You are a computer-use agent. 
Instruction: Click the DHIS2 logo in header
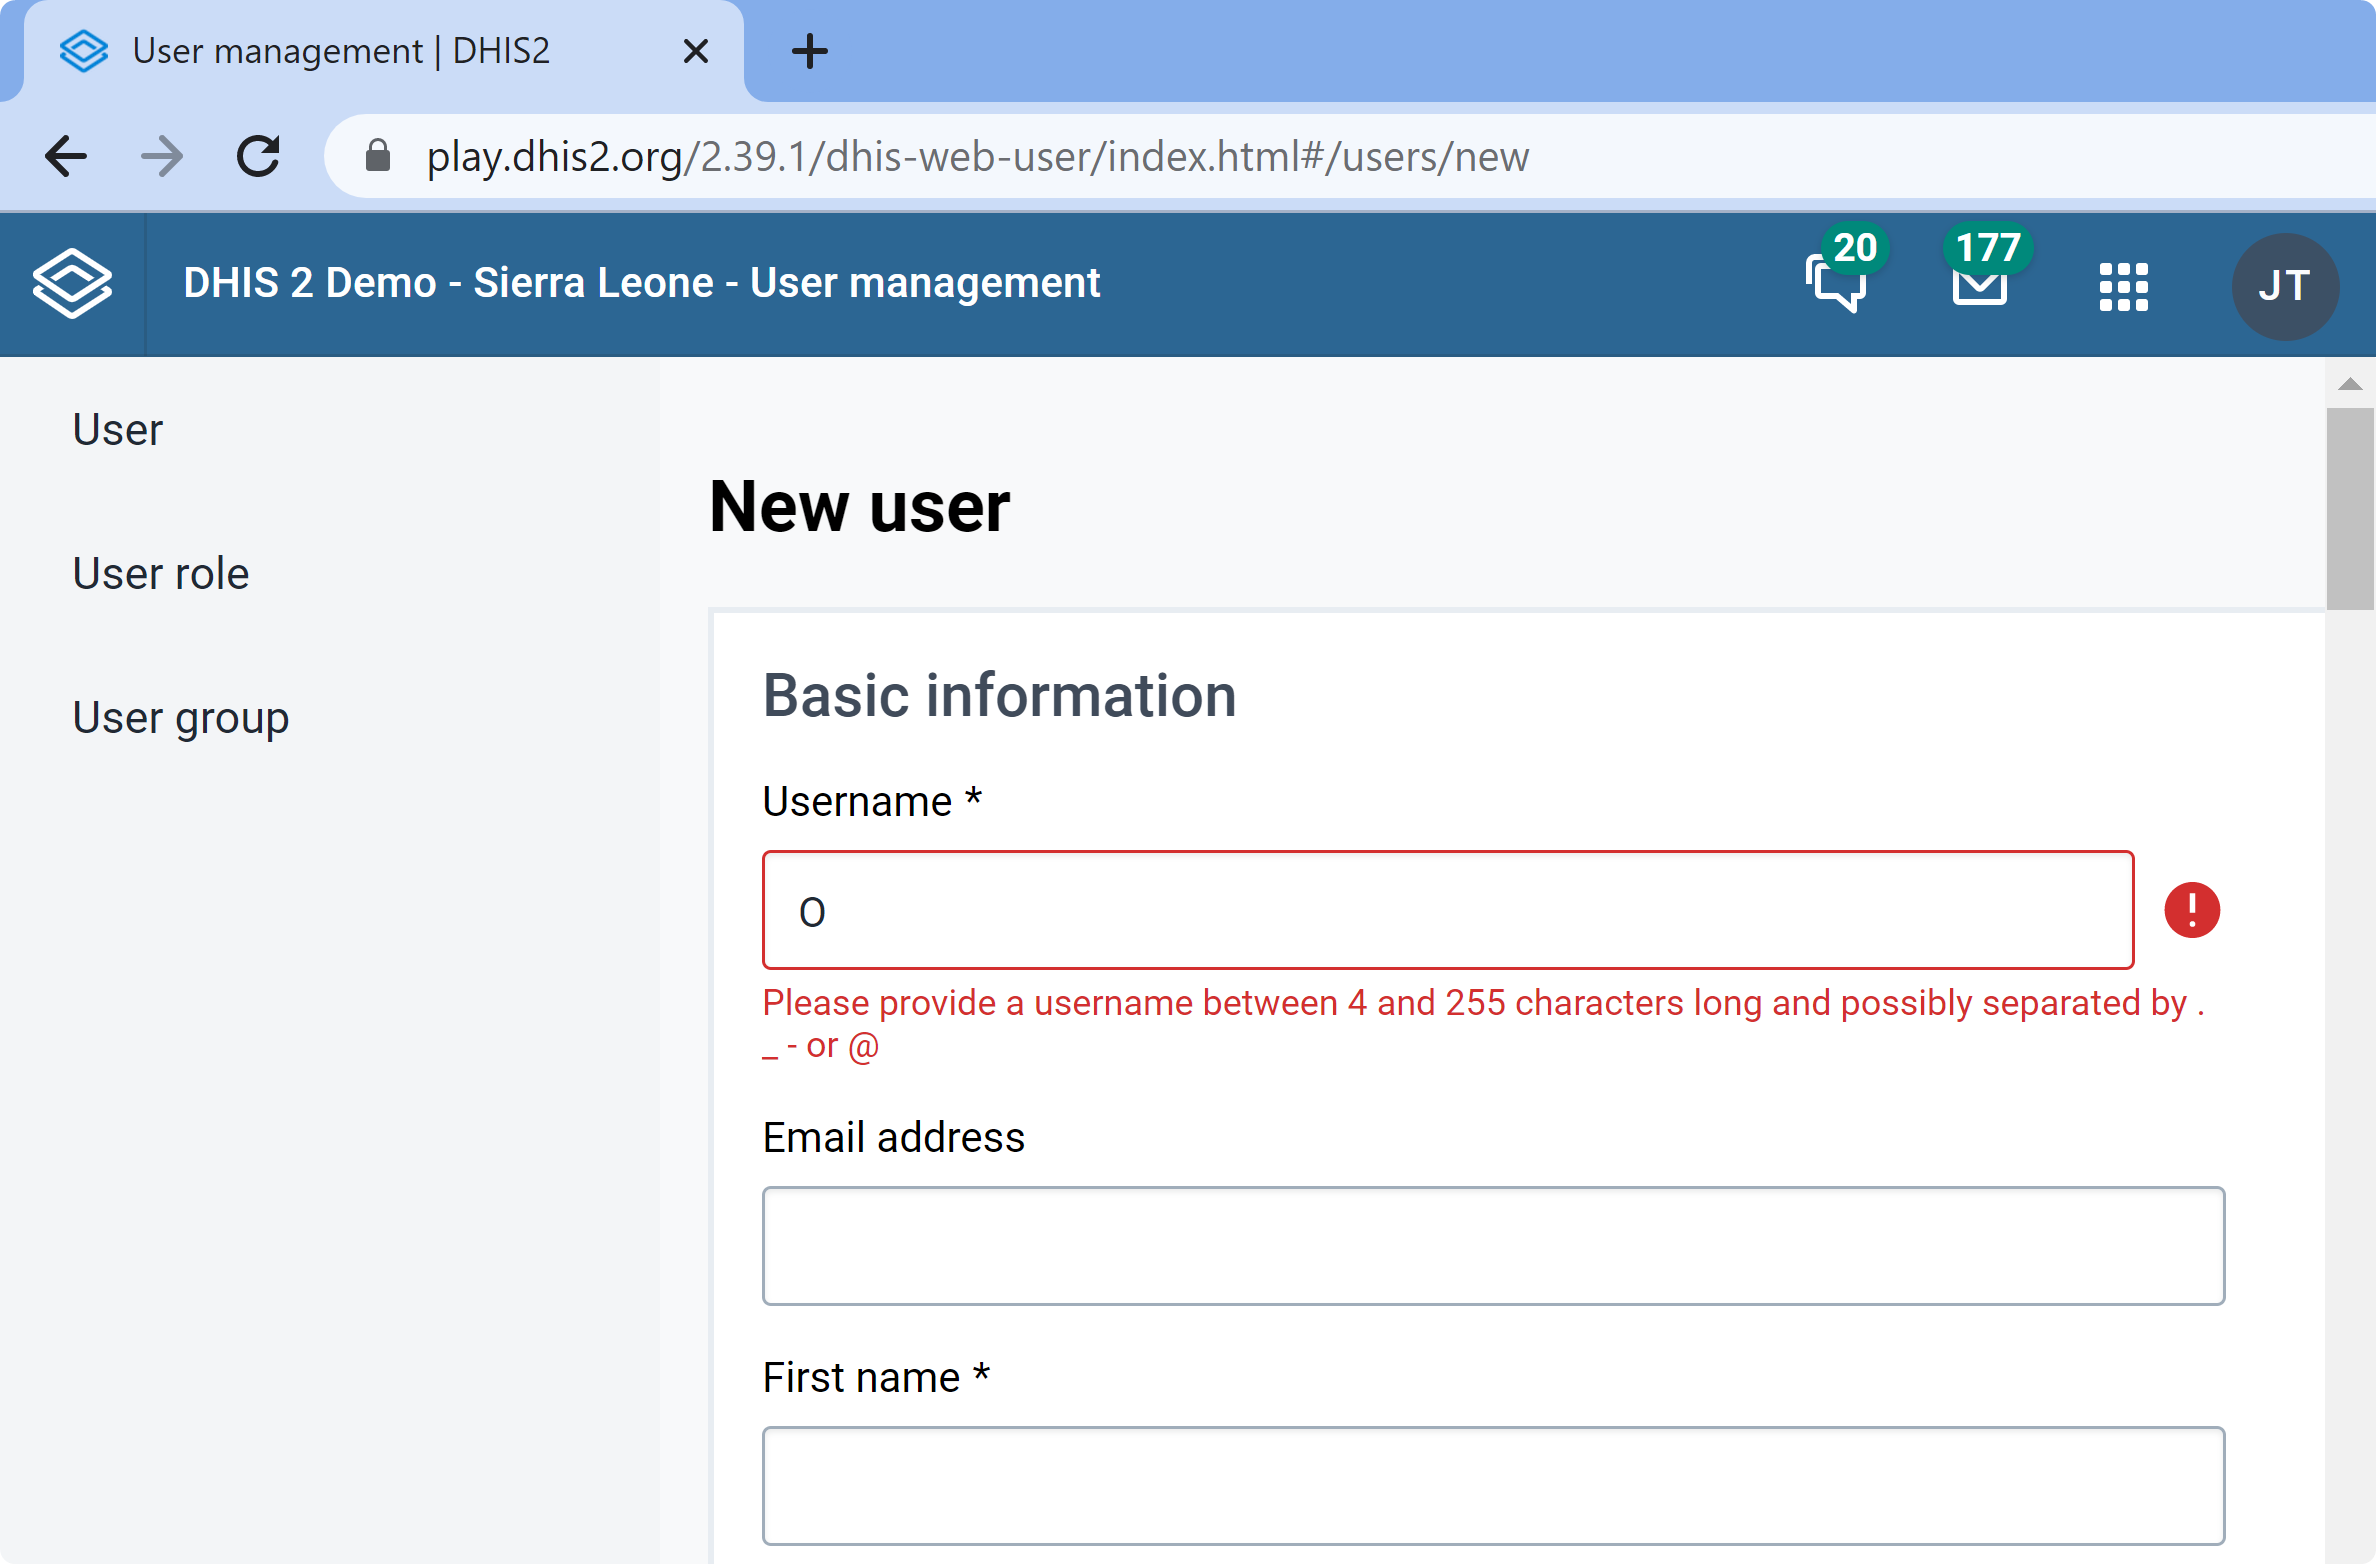72,284
